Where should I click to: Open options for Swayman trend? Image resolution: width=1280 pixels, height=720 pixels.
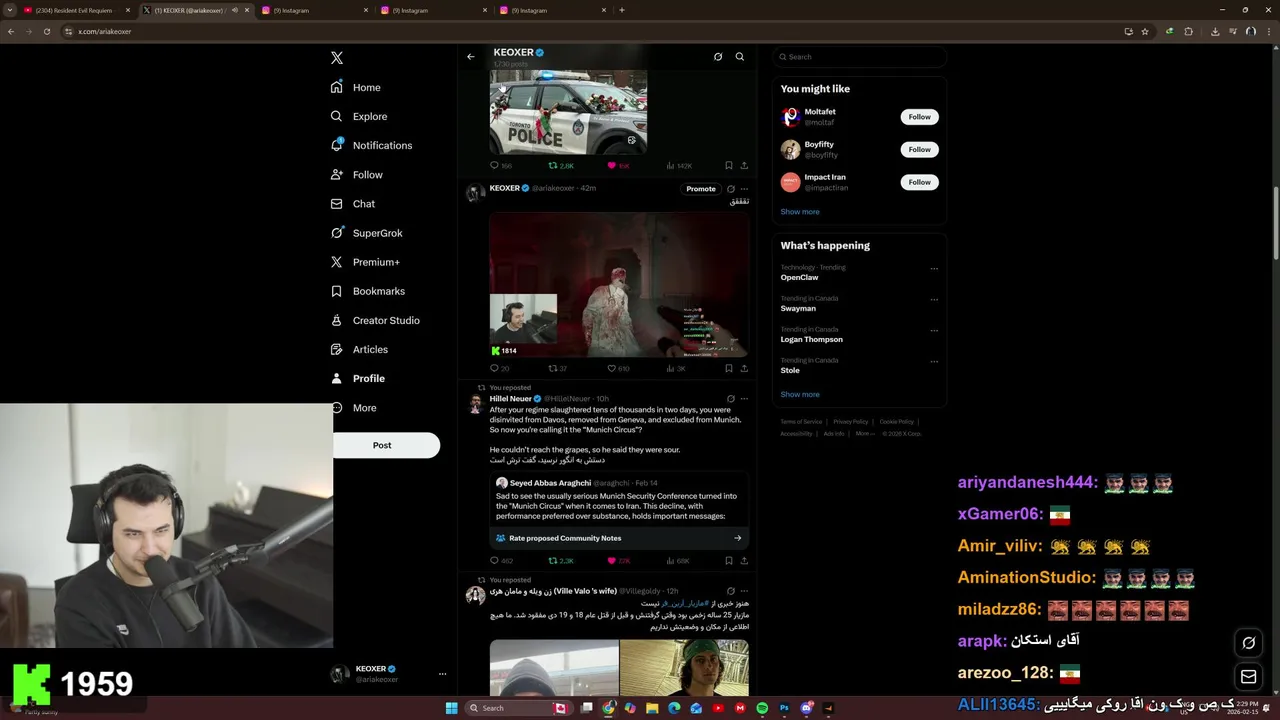[x=934, y=299]
